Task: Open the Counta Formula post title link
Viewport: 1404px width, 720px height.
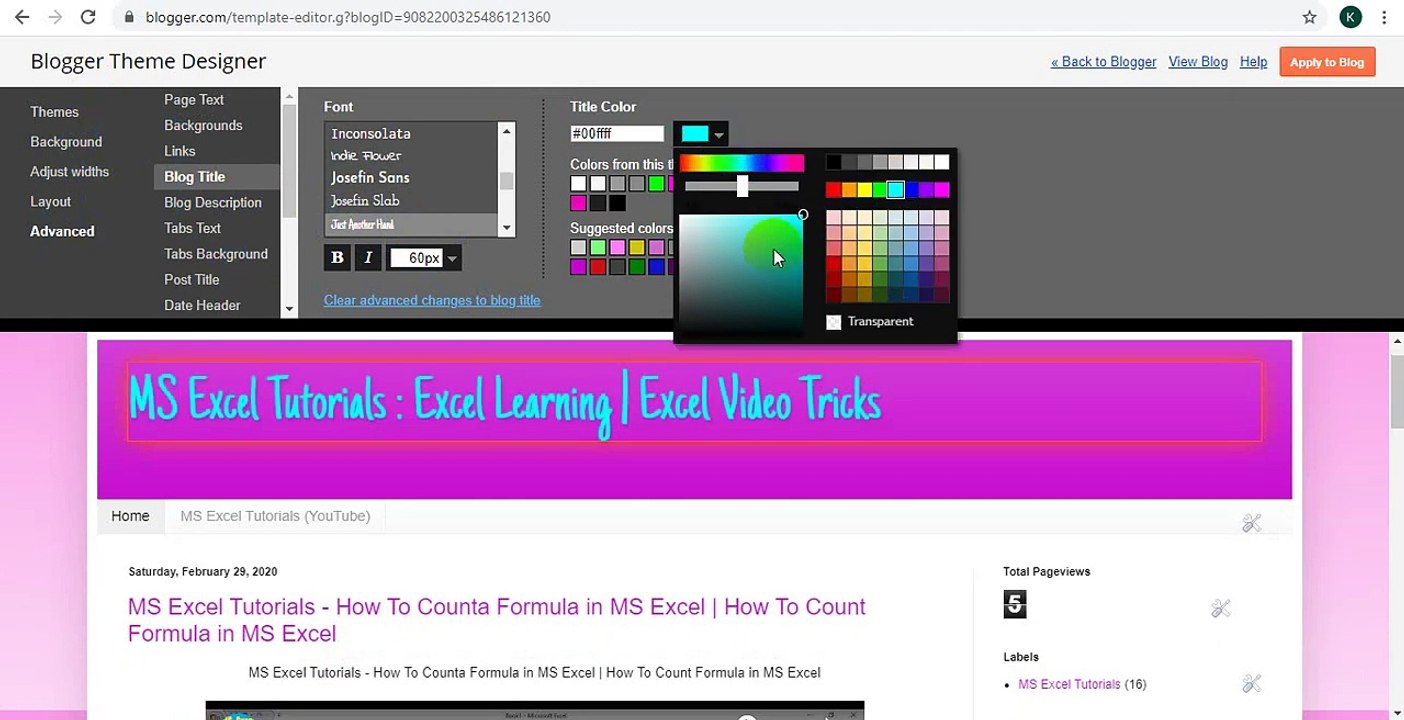Action: click(497, 620)
